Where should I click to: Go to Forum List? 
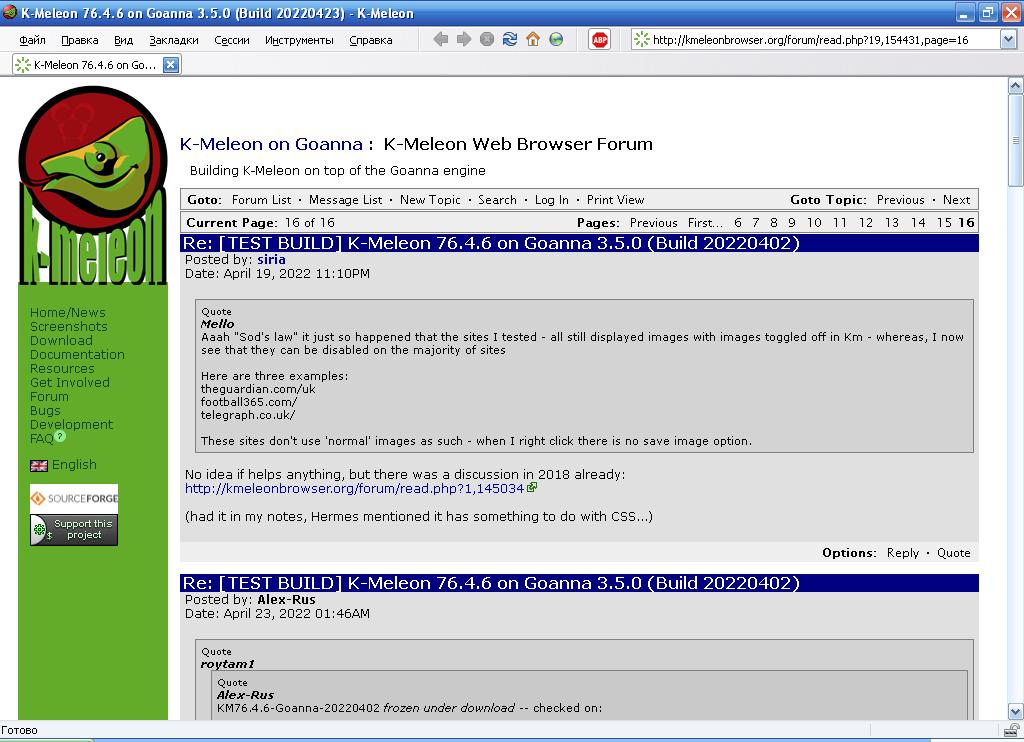[x=261, y=200]
